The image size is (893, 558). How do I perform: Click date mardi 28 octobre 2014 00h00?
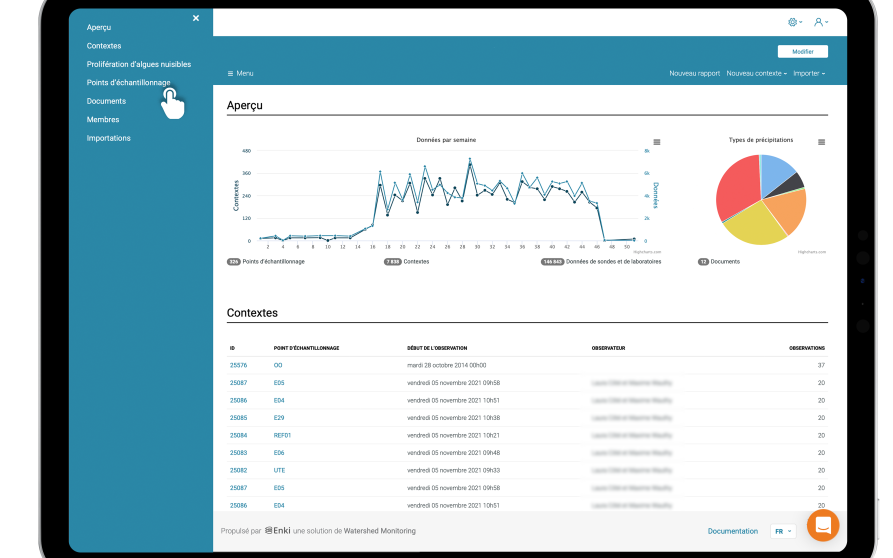point(446,366)
